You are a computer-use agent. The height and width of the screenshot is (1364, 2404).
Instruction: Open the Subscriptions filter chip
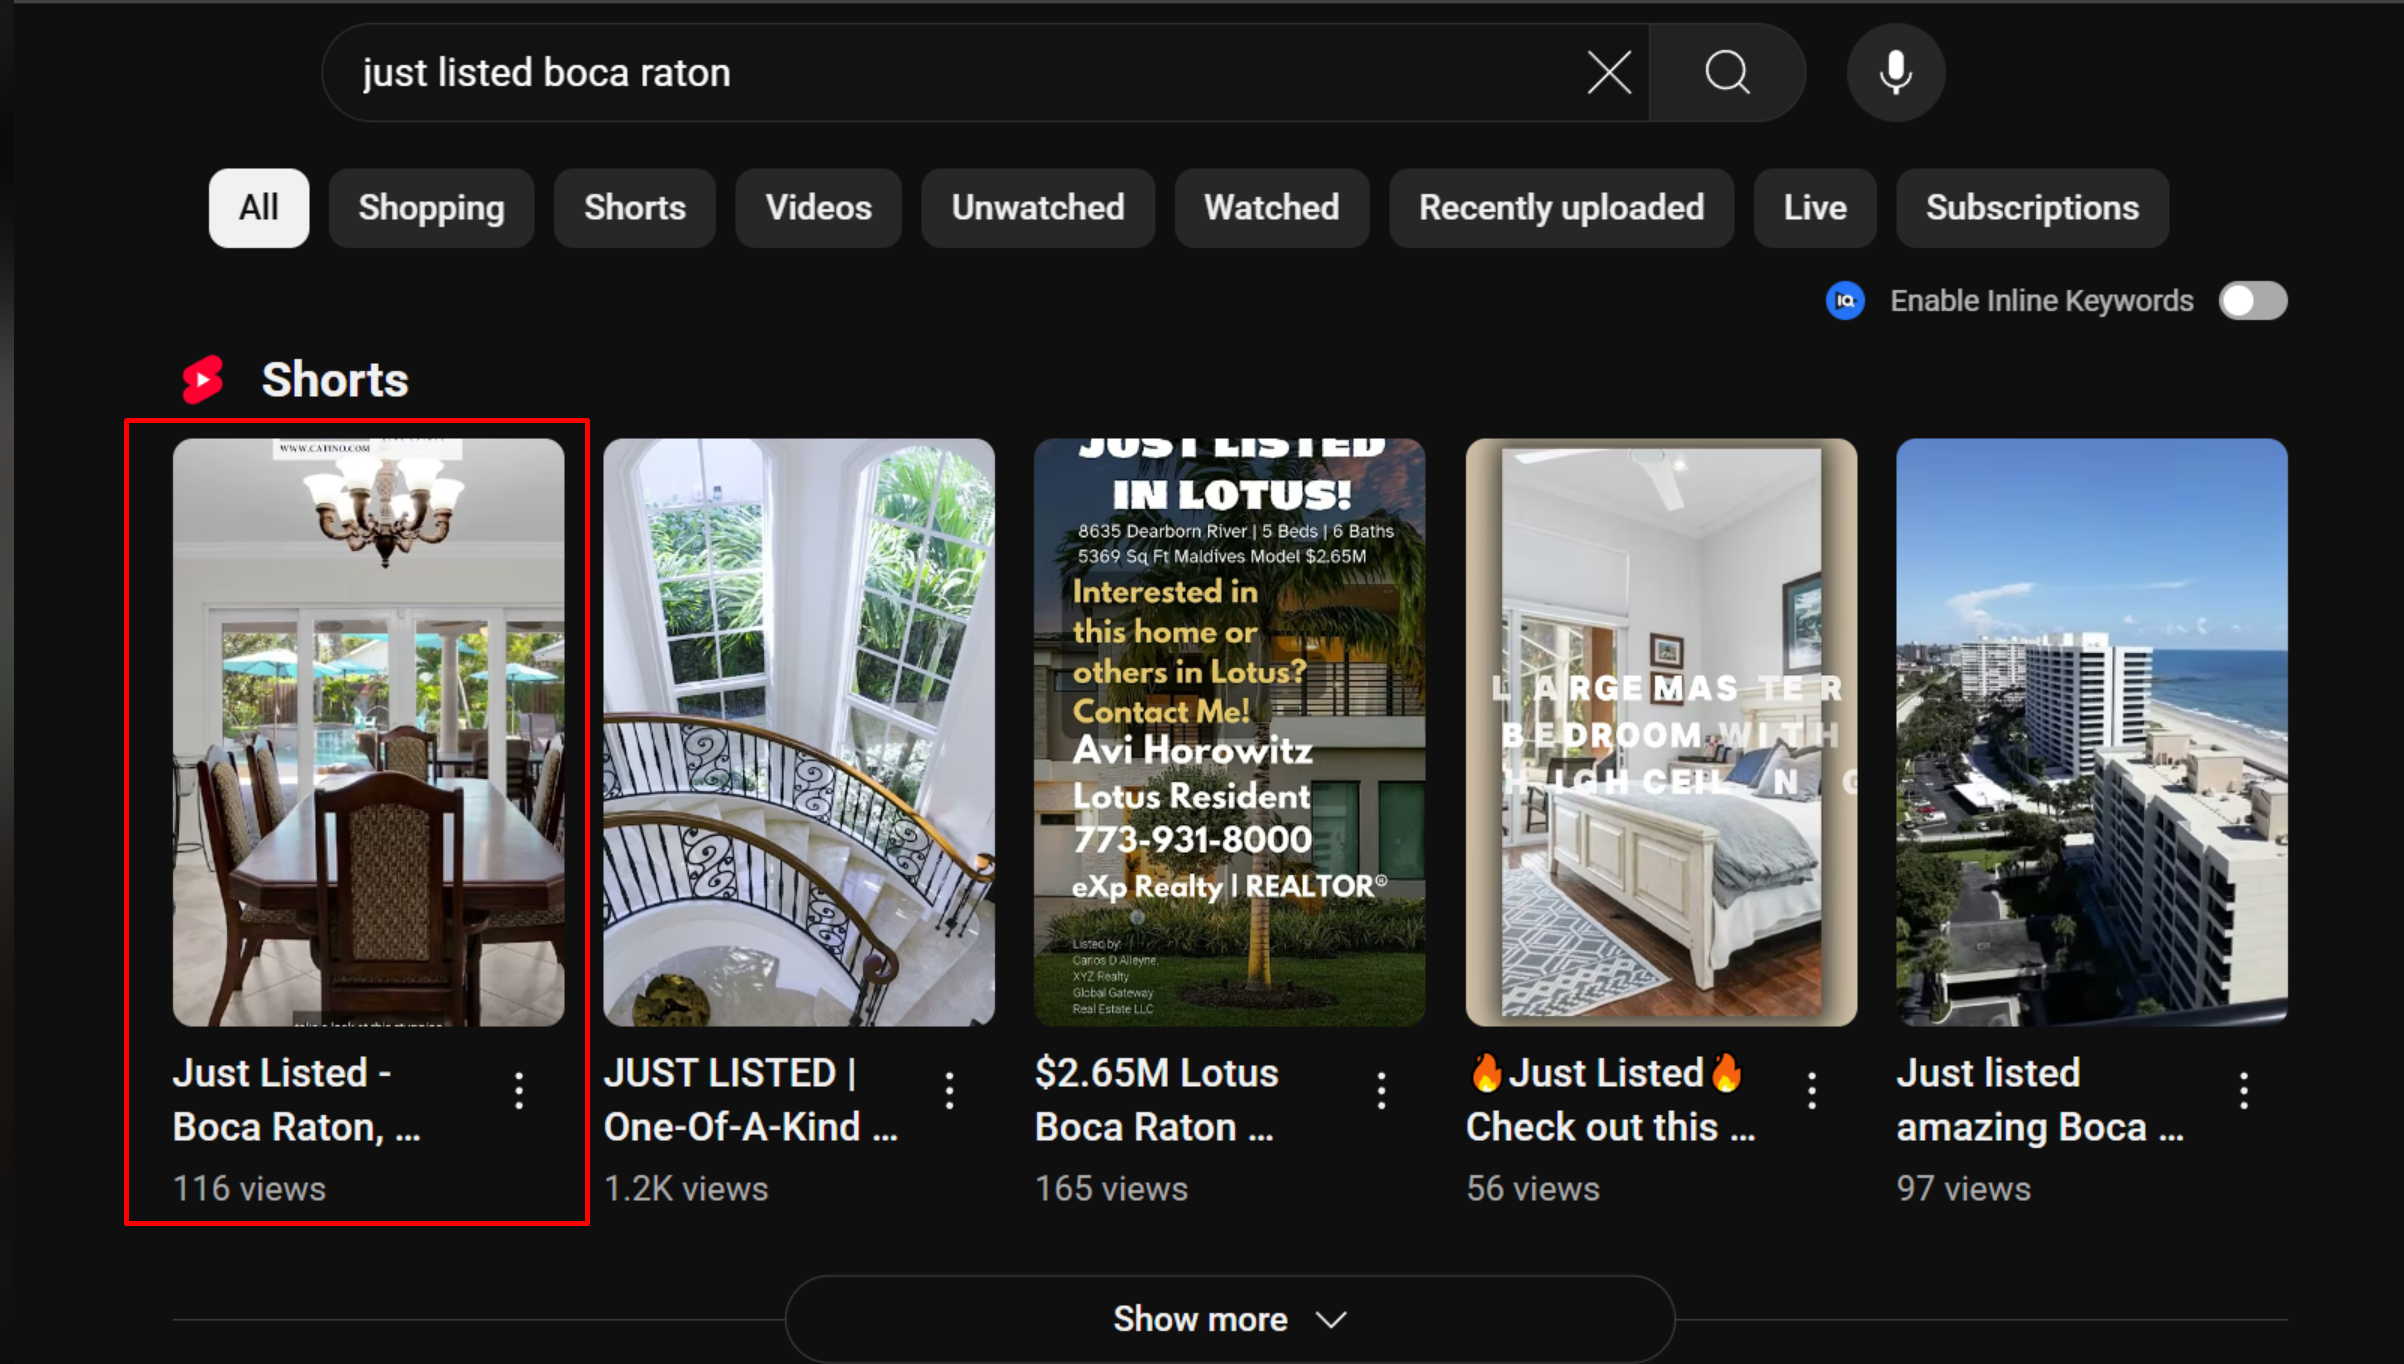point(2032,208)
